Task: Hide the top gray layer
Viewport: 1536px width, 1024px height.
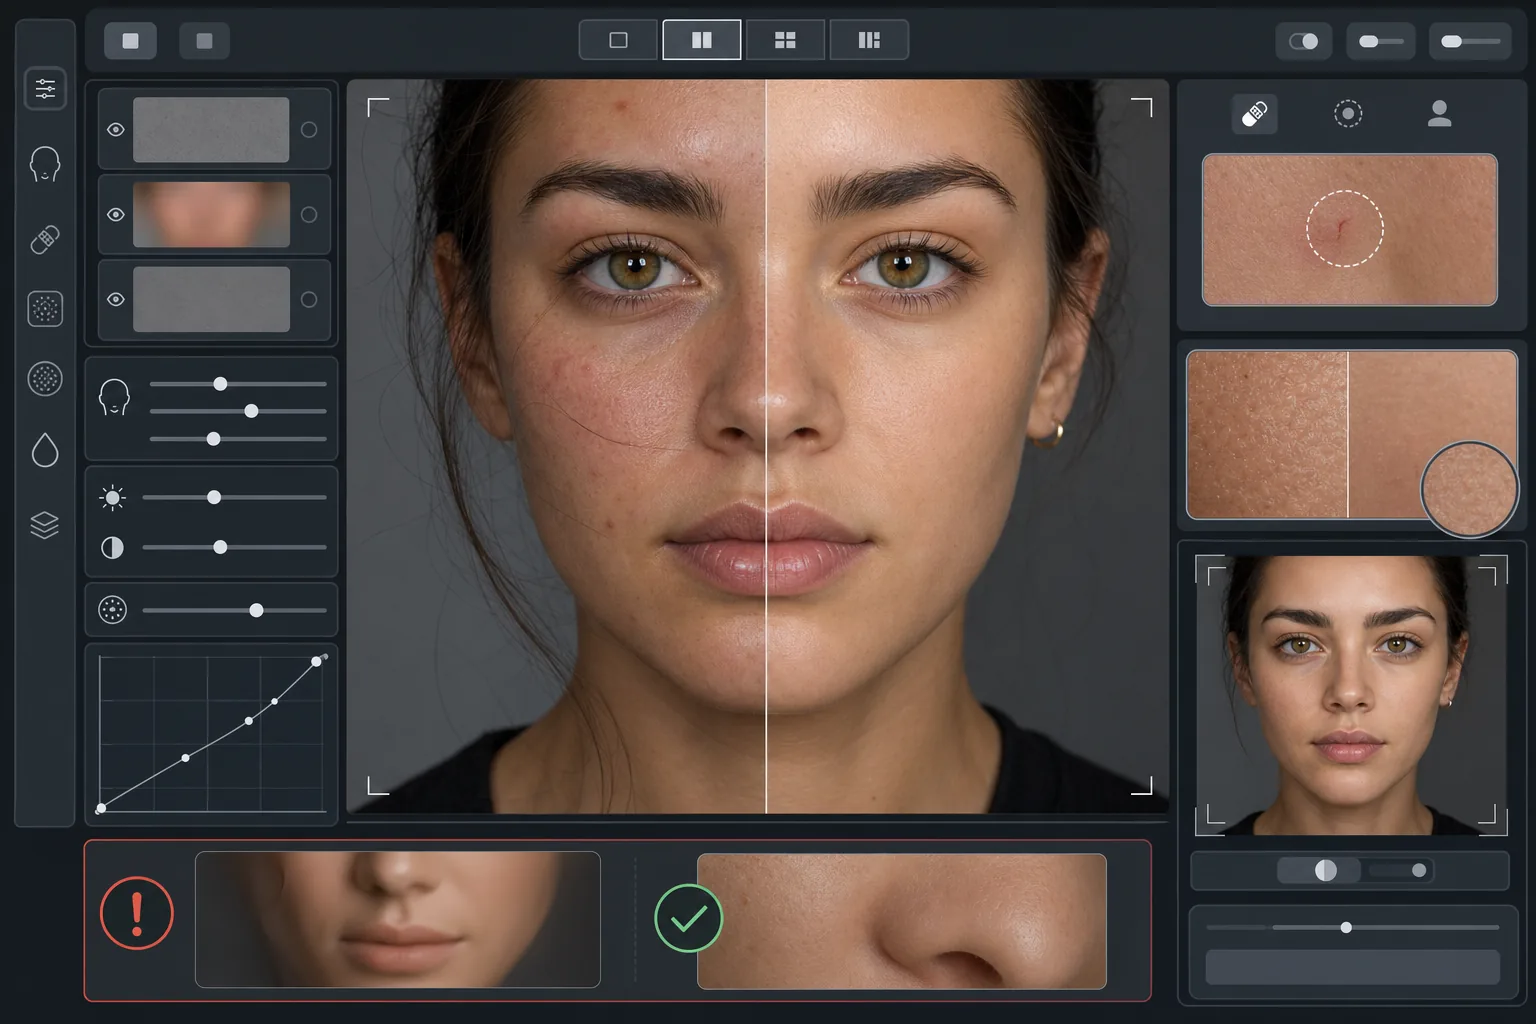Action: point(116,130)
